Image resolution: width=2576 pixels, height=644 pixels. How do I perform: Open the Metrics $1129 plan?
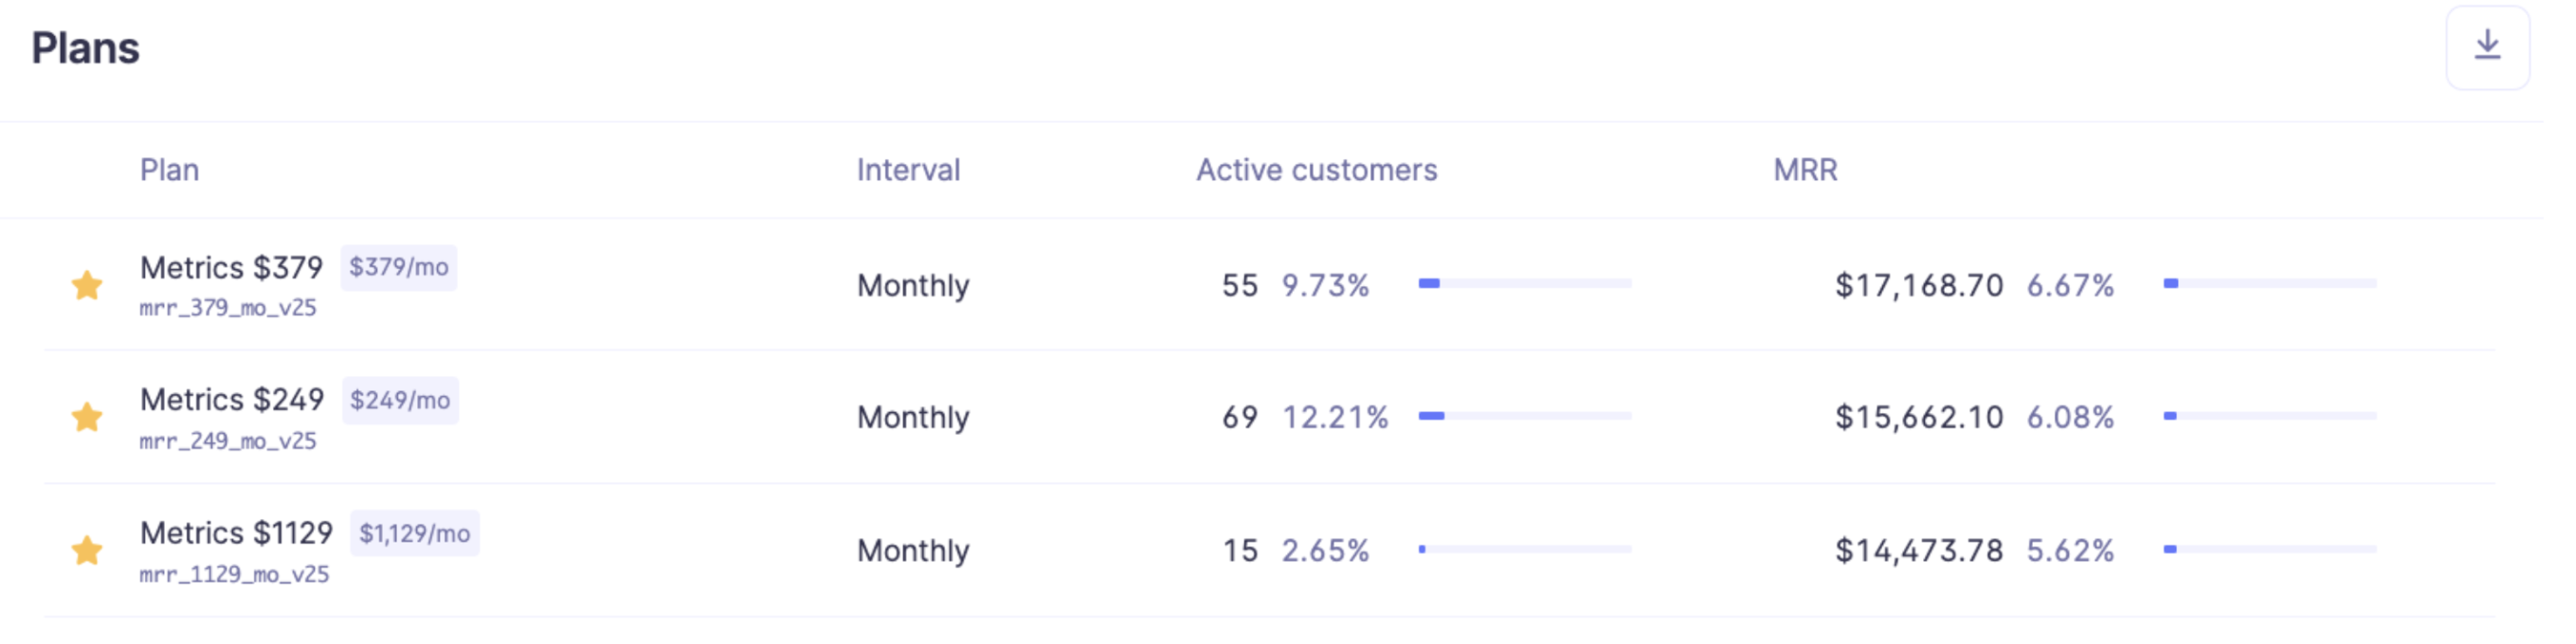point(236,532)
